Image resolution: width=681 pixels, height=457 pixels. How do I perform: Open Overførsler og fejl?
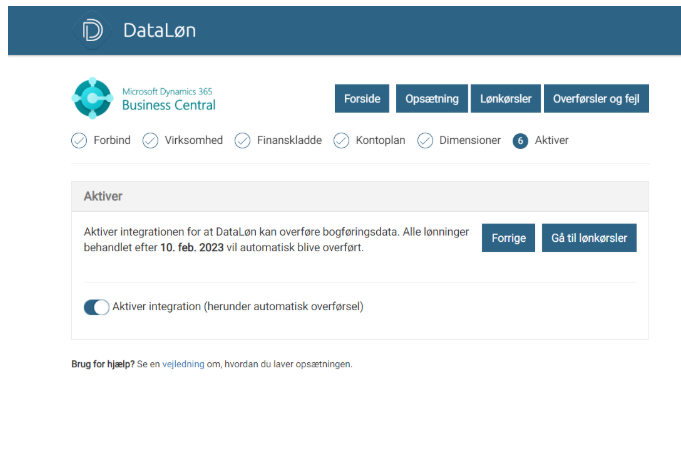pos(601,99)
